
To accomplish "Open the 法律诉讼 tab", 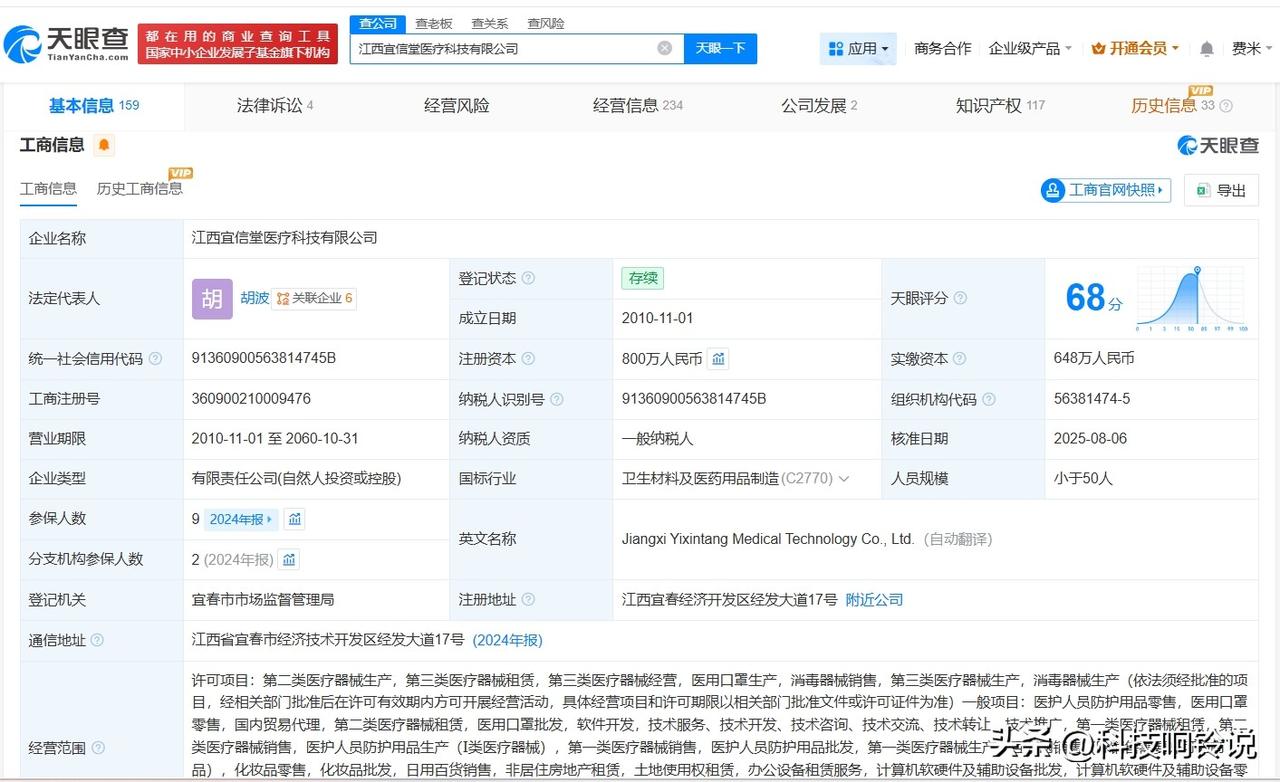I will tap(275, 106).
